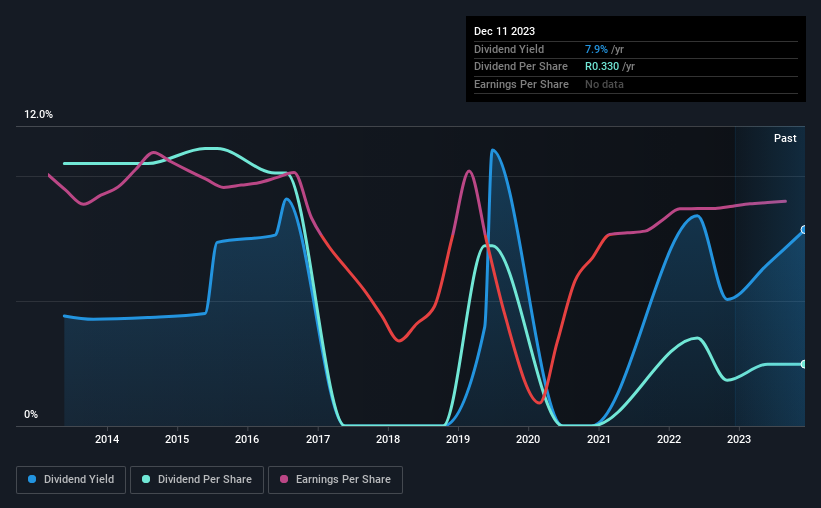Viewport: 821px width, 508px height.
Task: Toggle the Dividend Yield legend button
Action: pyautogui.click(x=71, y=480)
